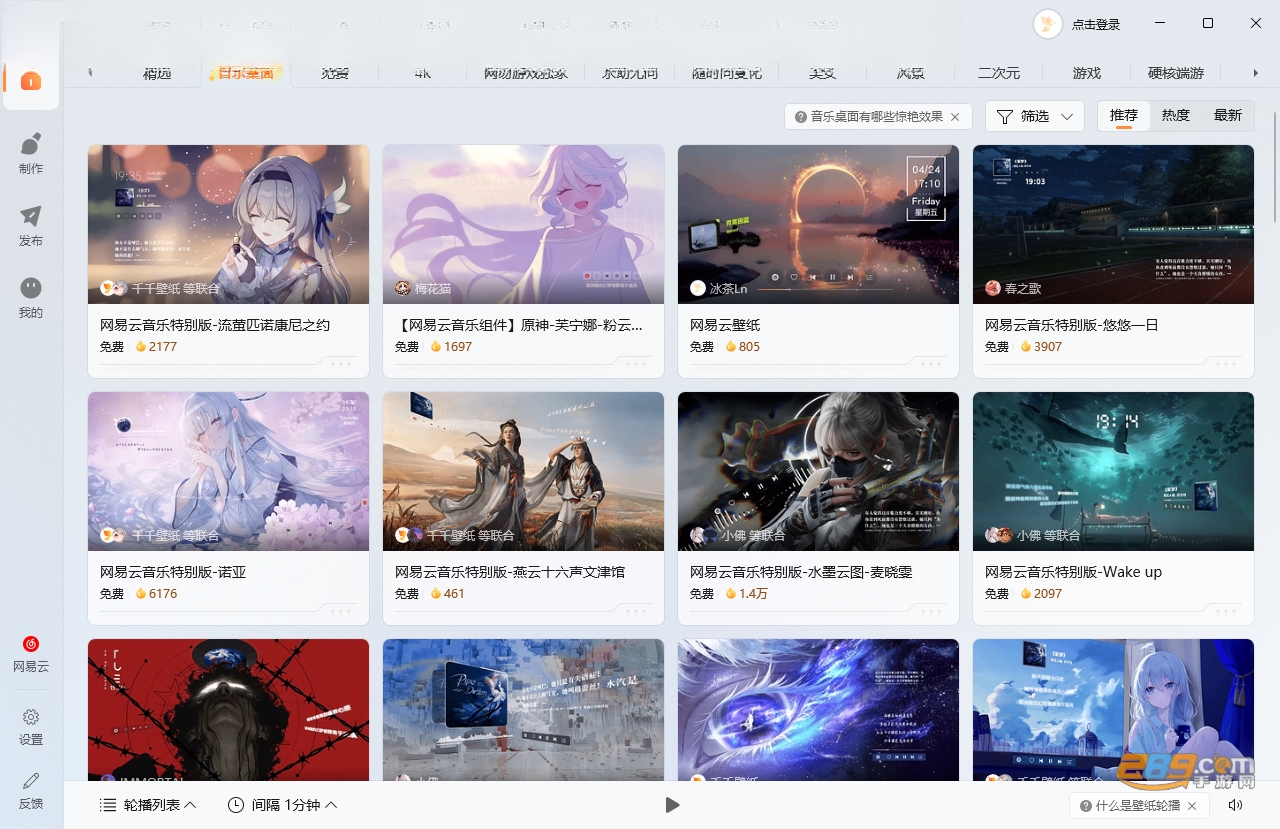The height and width of the screenshot is (829, 1280).
Task: Open the 流萤匹诺康尼之约 wallpaper thumbnail
Action: pyautogui.click(x=229, y=224)
